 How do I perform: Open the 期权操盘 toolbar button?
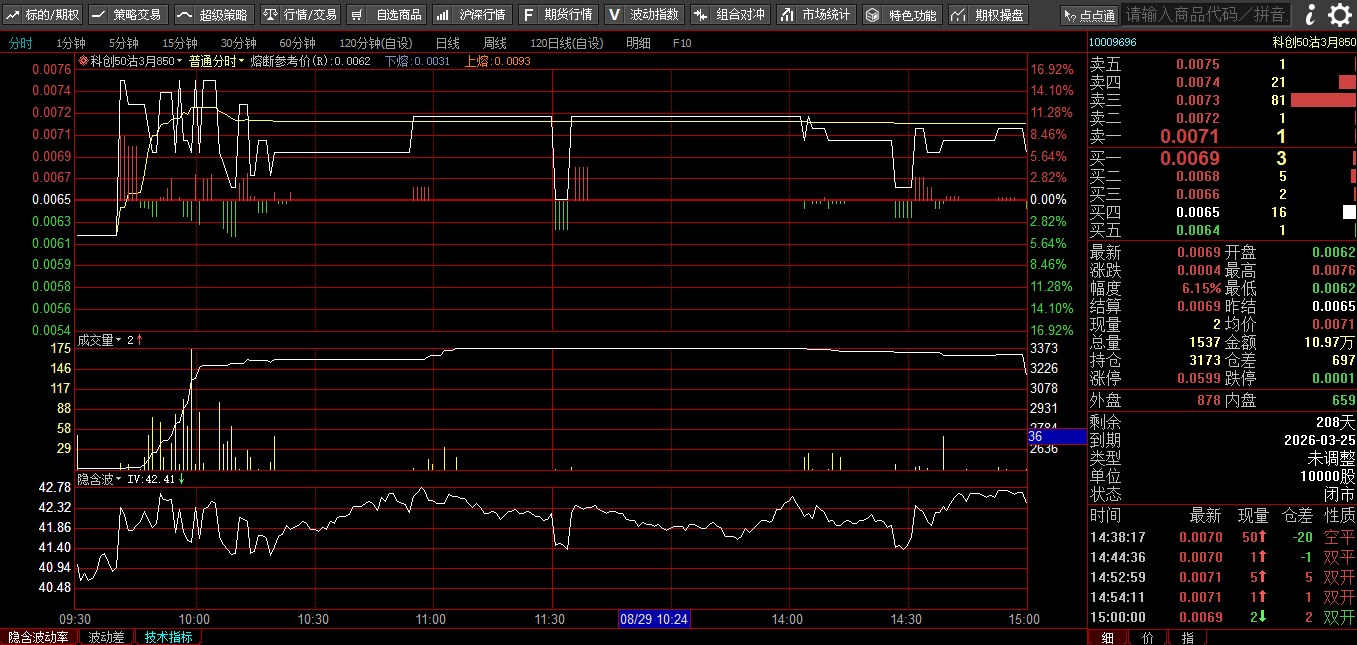click(x=988, y=15)
